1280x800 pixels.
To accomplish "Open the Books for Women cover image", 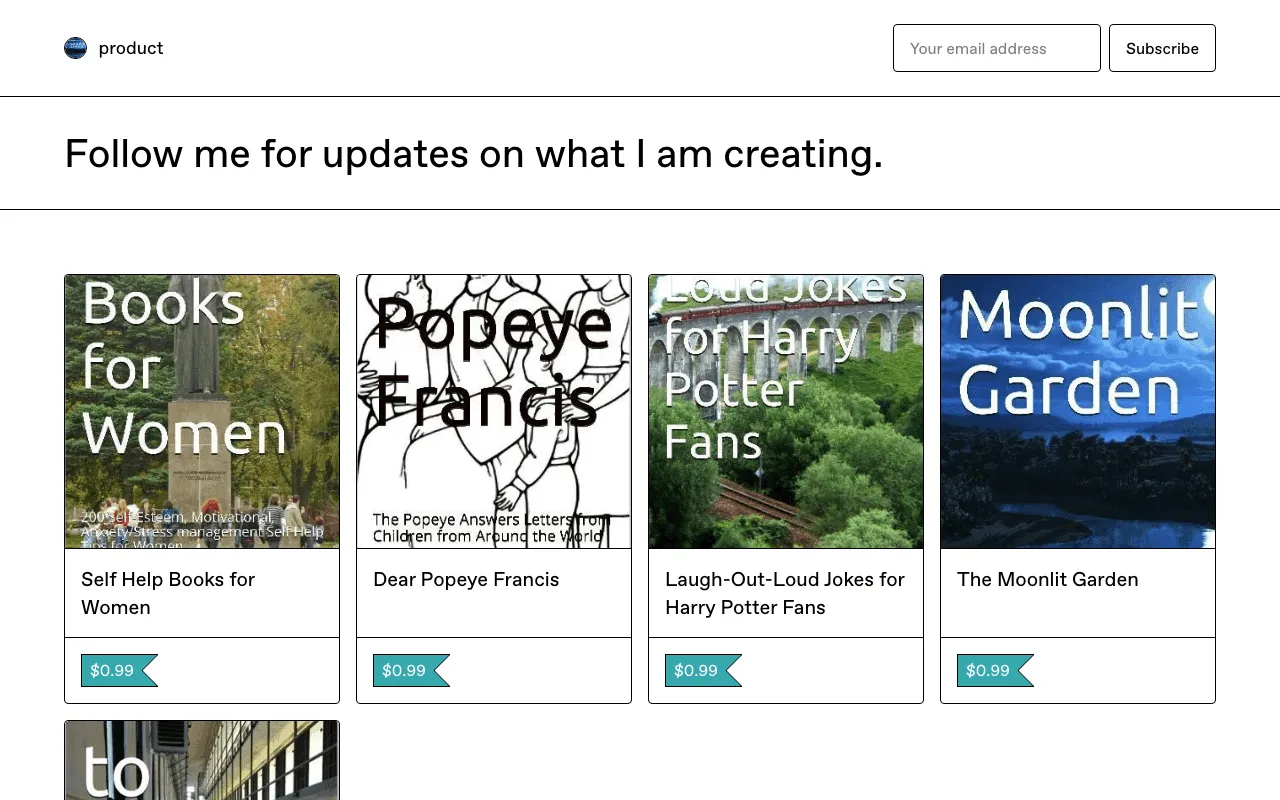I will (x=201, y=411).
